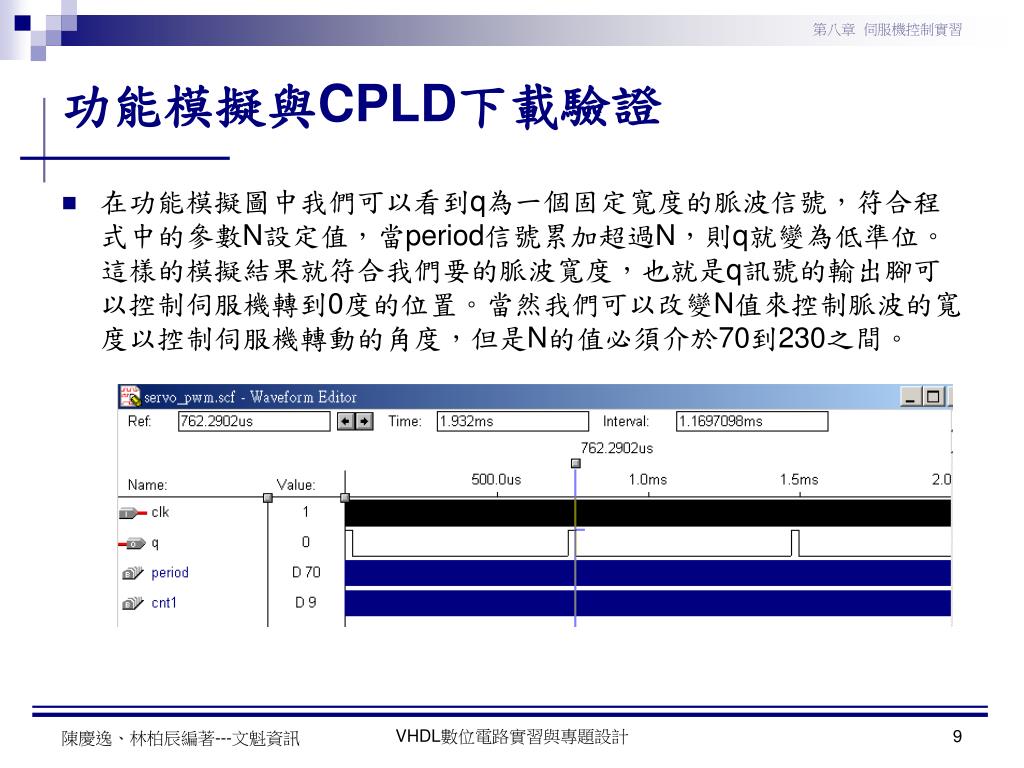Select the period group node icon
1024x768 pixels.
(x=133, y=573)
